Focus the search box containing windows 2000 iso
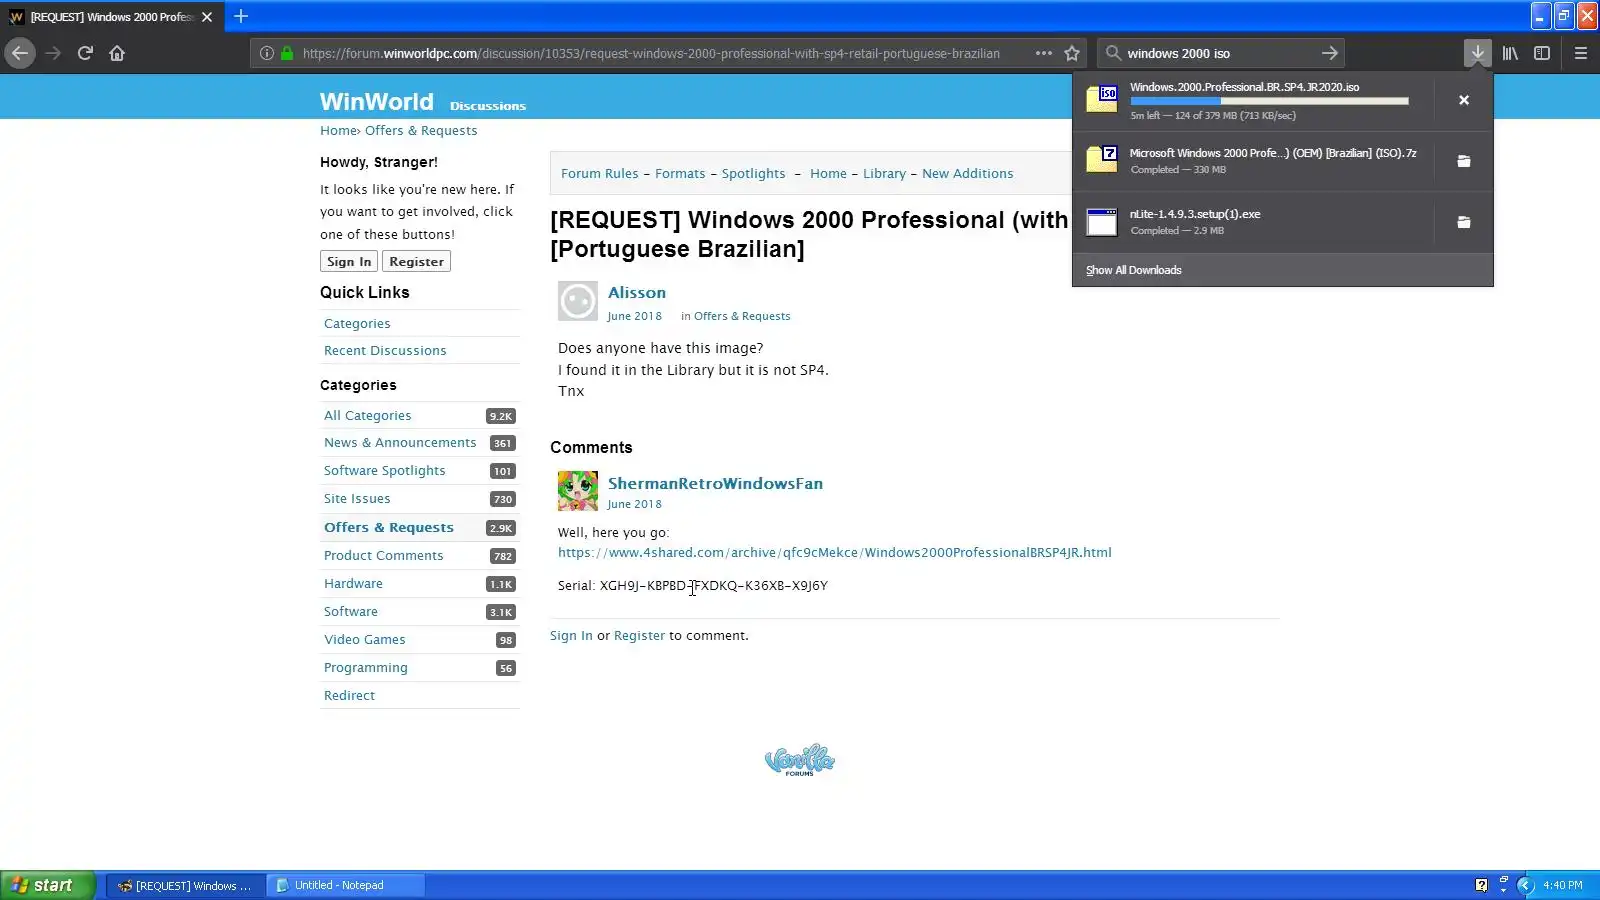1600x900 pixels. pos(1219,53)
